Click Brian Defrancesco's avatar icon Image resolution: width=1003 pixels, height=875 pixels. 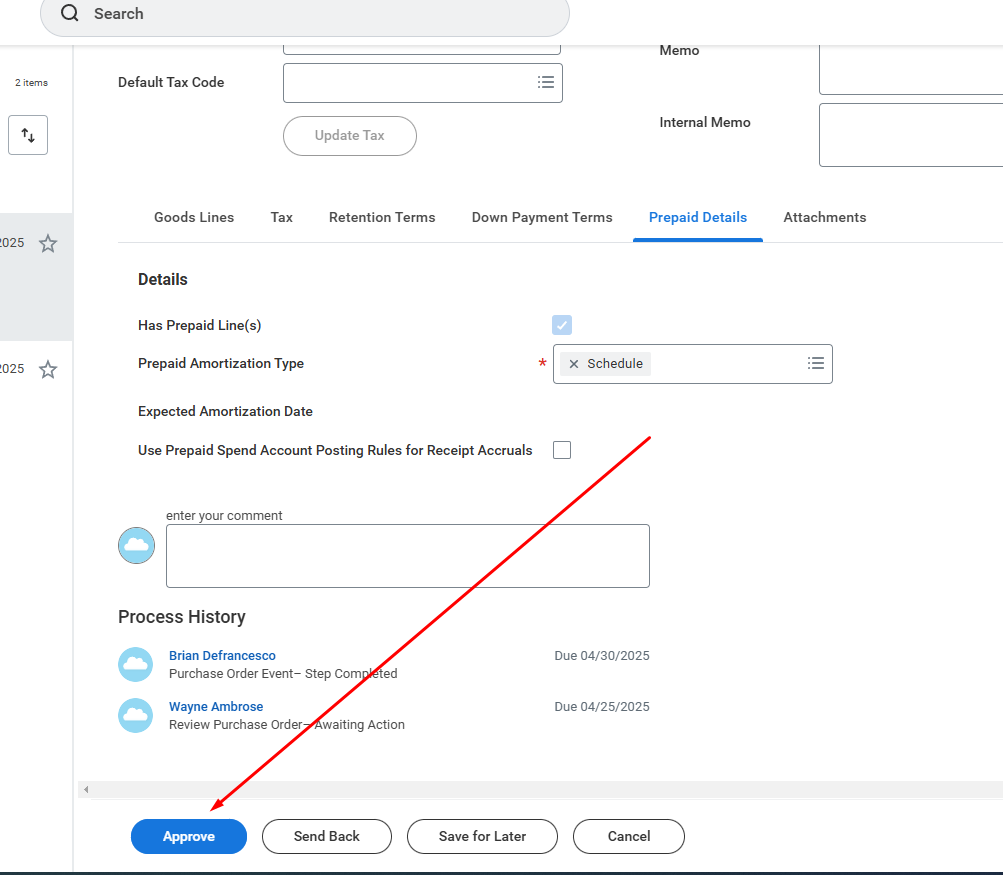pyautogui.click(x=136, y=664)
